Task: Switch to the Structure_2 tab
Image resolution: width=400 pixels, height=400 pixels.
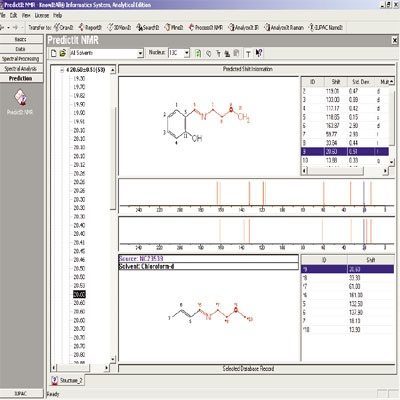Action: 67,380
